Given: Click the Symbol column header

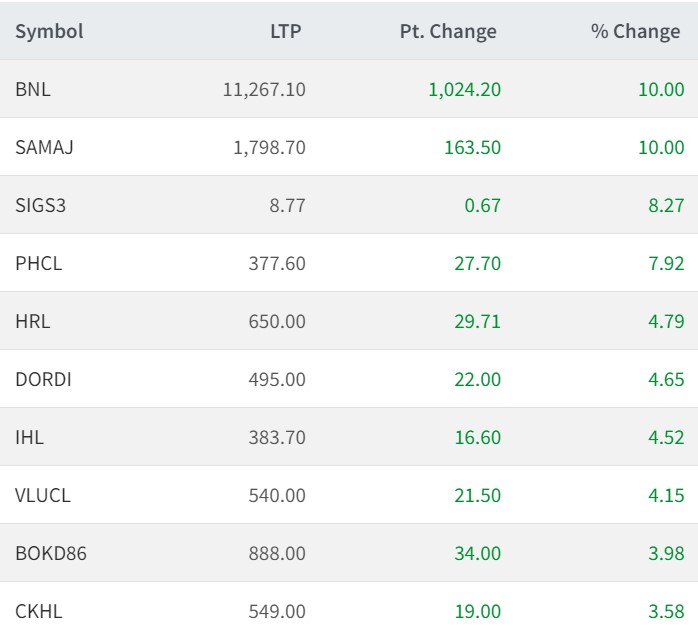Looking at the screenshot, I should click(49, 31).
